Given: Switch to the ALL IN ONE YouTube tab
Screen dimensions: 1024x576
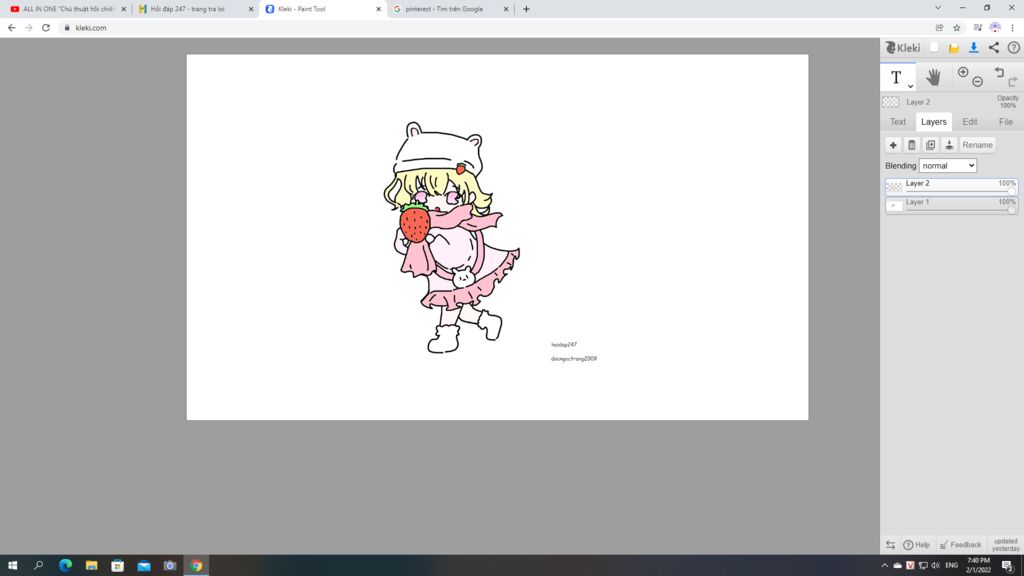Looking at the screenshot, I should click(67, 9).
